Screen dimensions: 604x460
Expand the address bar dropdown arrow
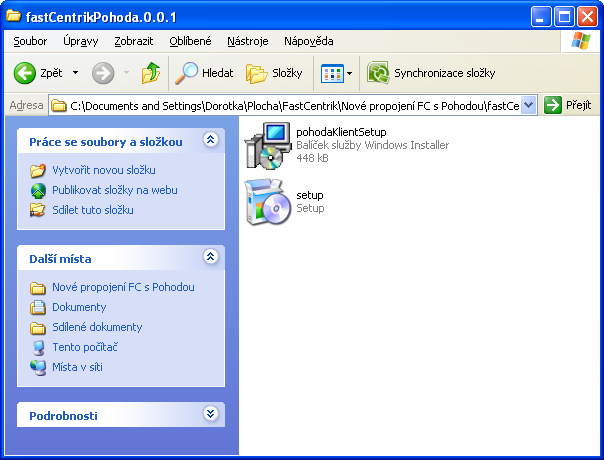coord(528,105)
